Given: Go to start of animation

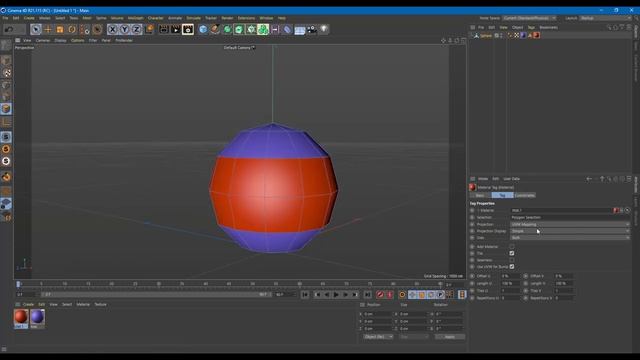Looking at the screenshot, I should click(x=305, y=294).
